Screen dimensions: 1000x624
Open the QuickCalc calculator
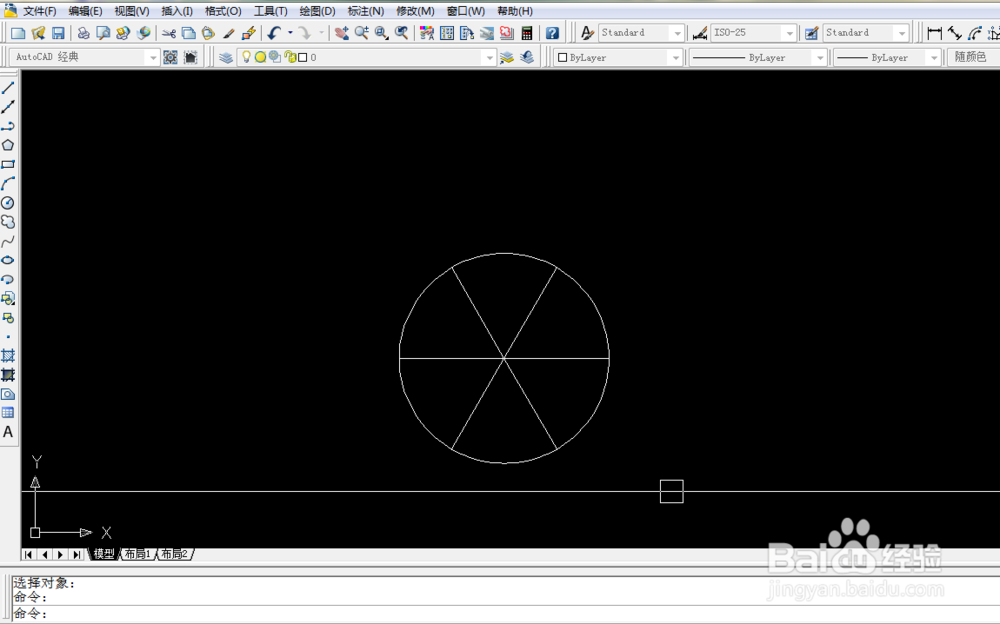[527, 33]
